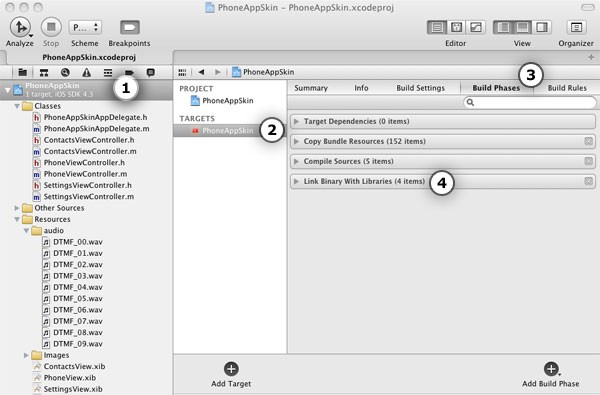Switch to the Build Phases tab
The height and width of the screenshot is (395, 600).
point(496,88)
